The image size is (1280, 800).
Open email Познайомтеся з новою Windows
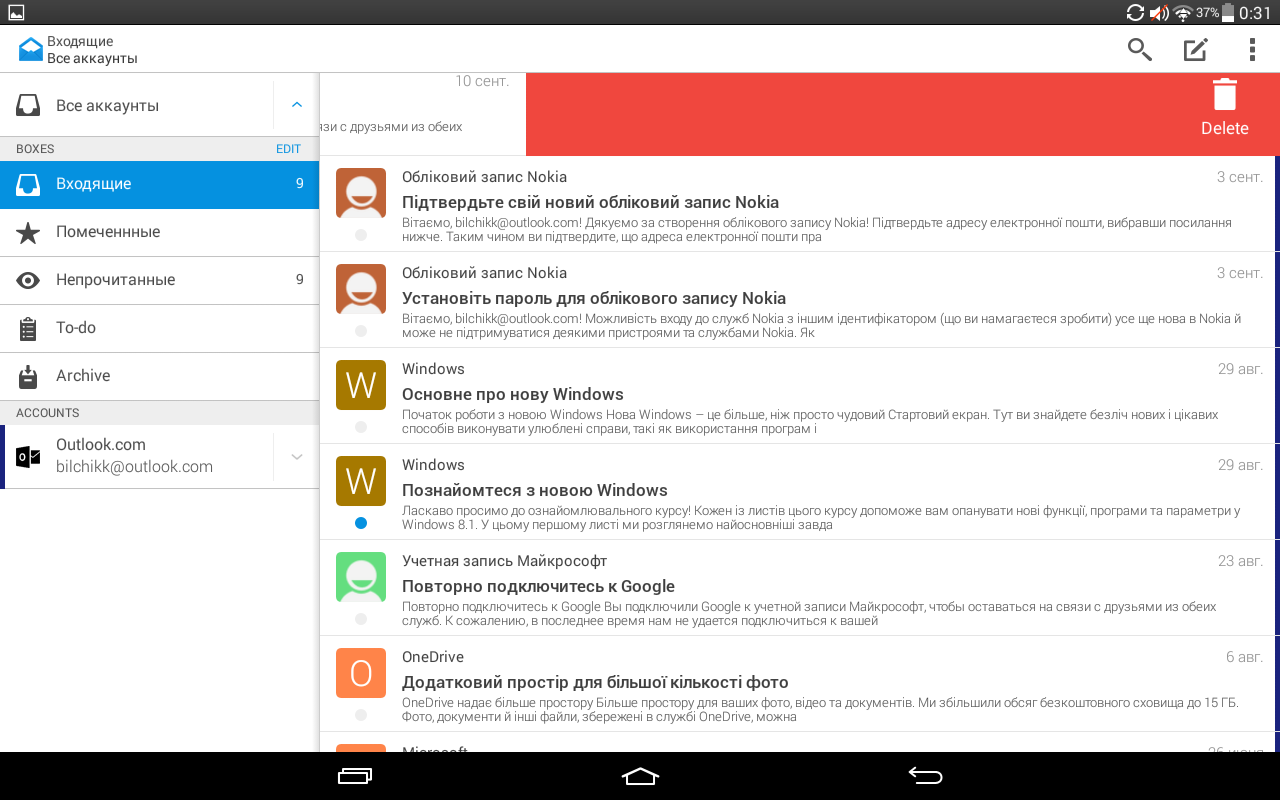tap(798, 492)
